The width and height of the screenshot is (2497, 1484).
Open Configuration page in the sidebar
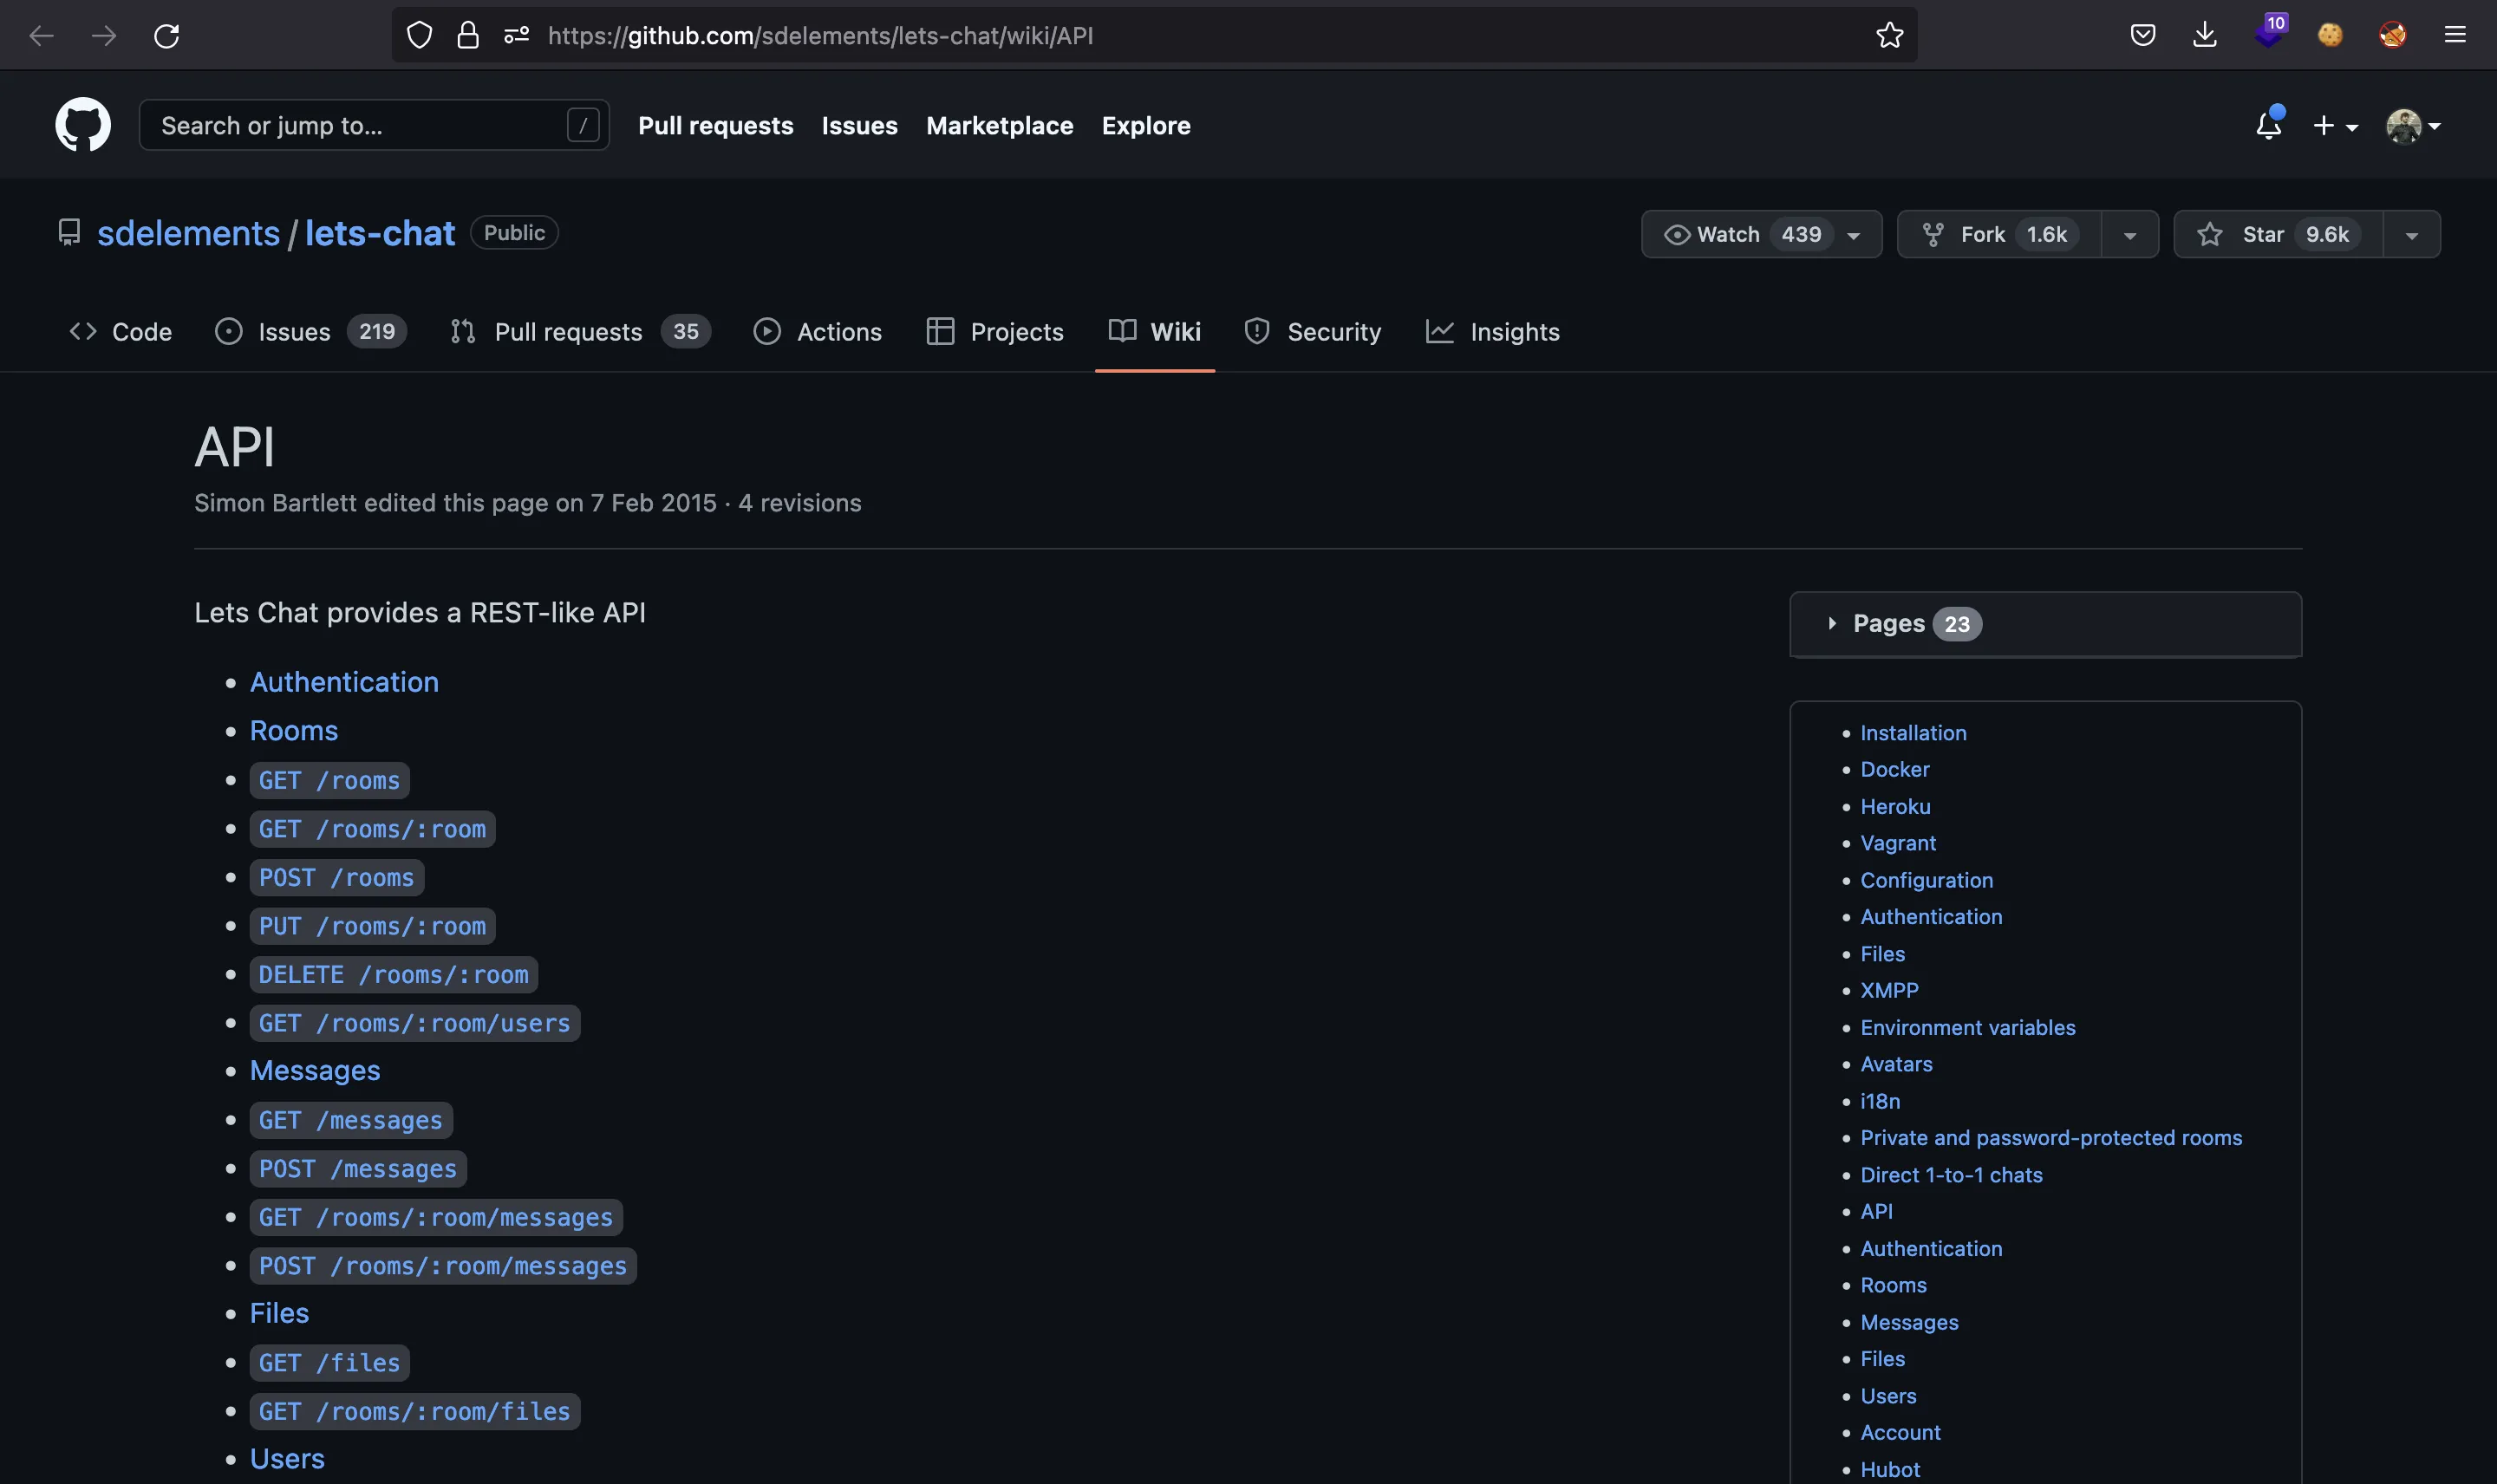click(x=1926, y=880)
